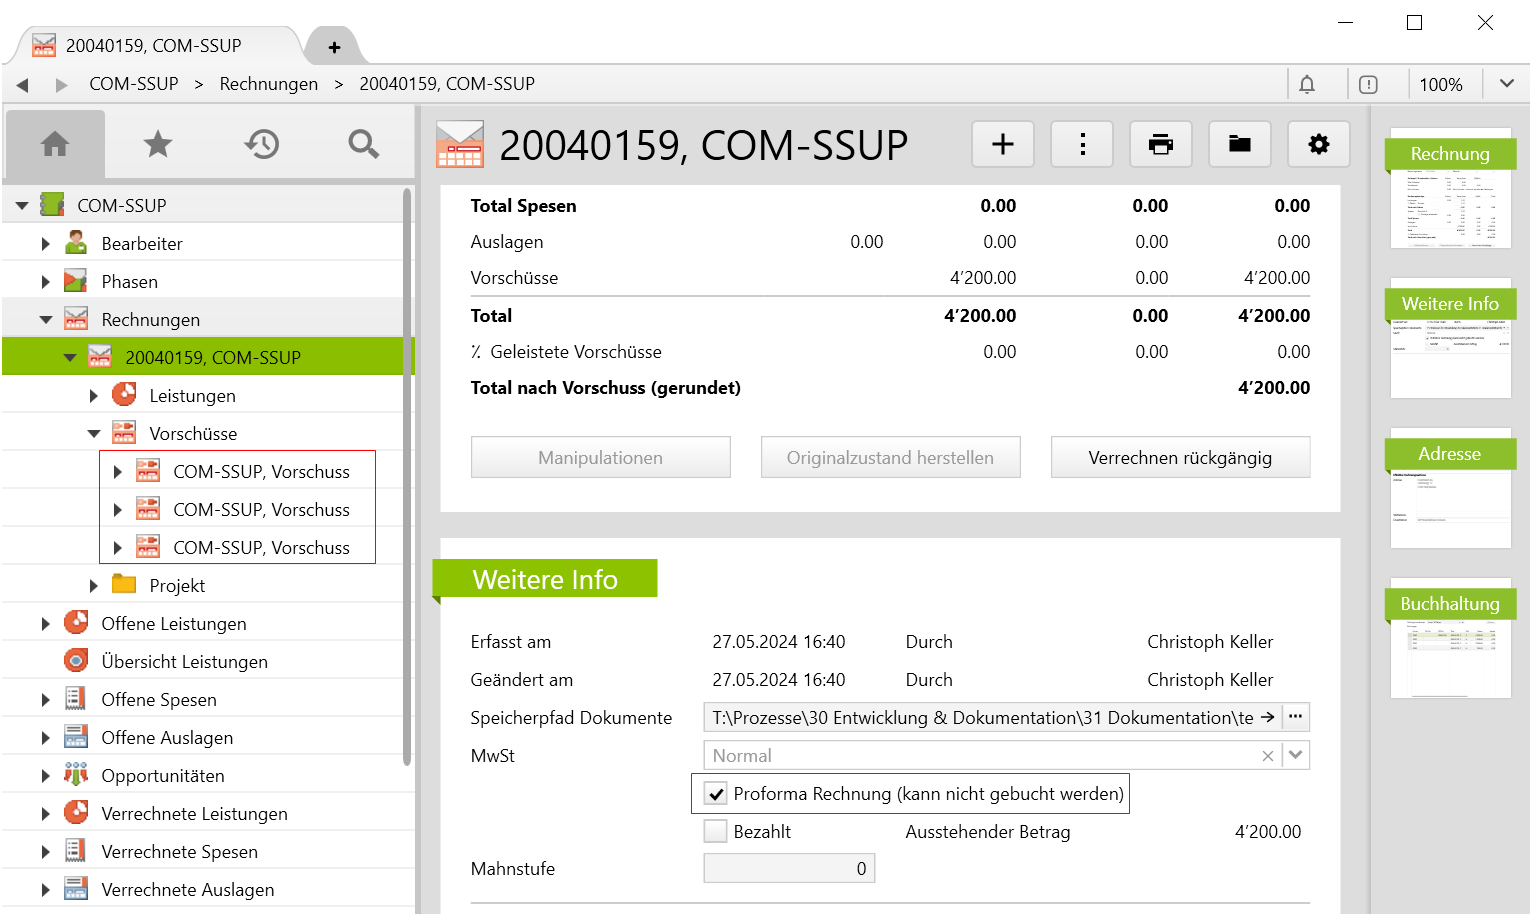
Task: Collapse the Vorschüsse tree node
Action: (93, 434)
